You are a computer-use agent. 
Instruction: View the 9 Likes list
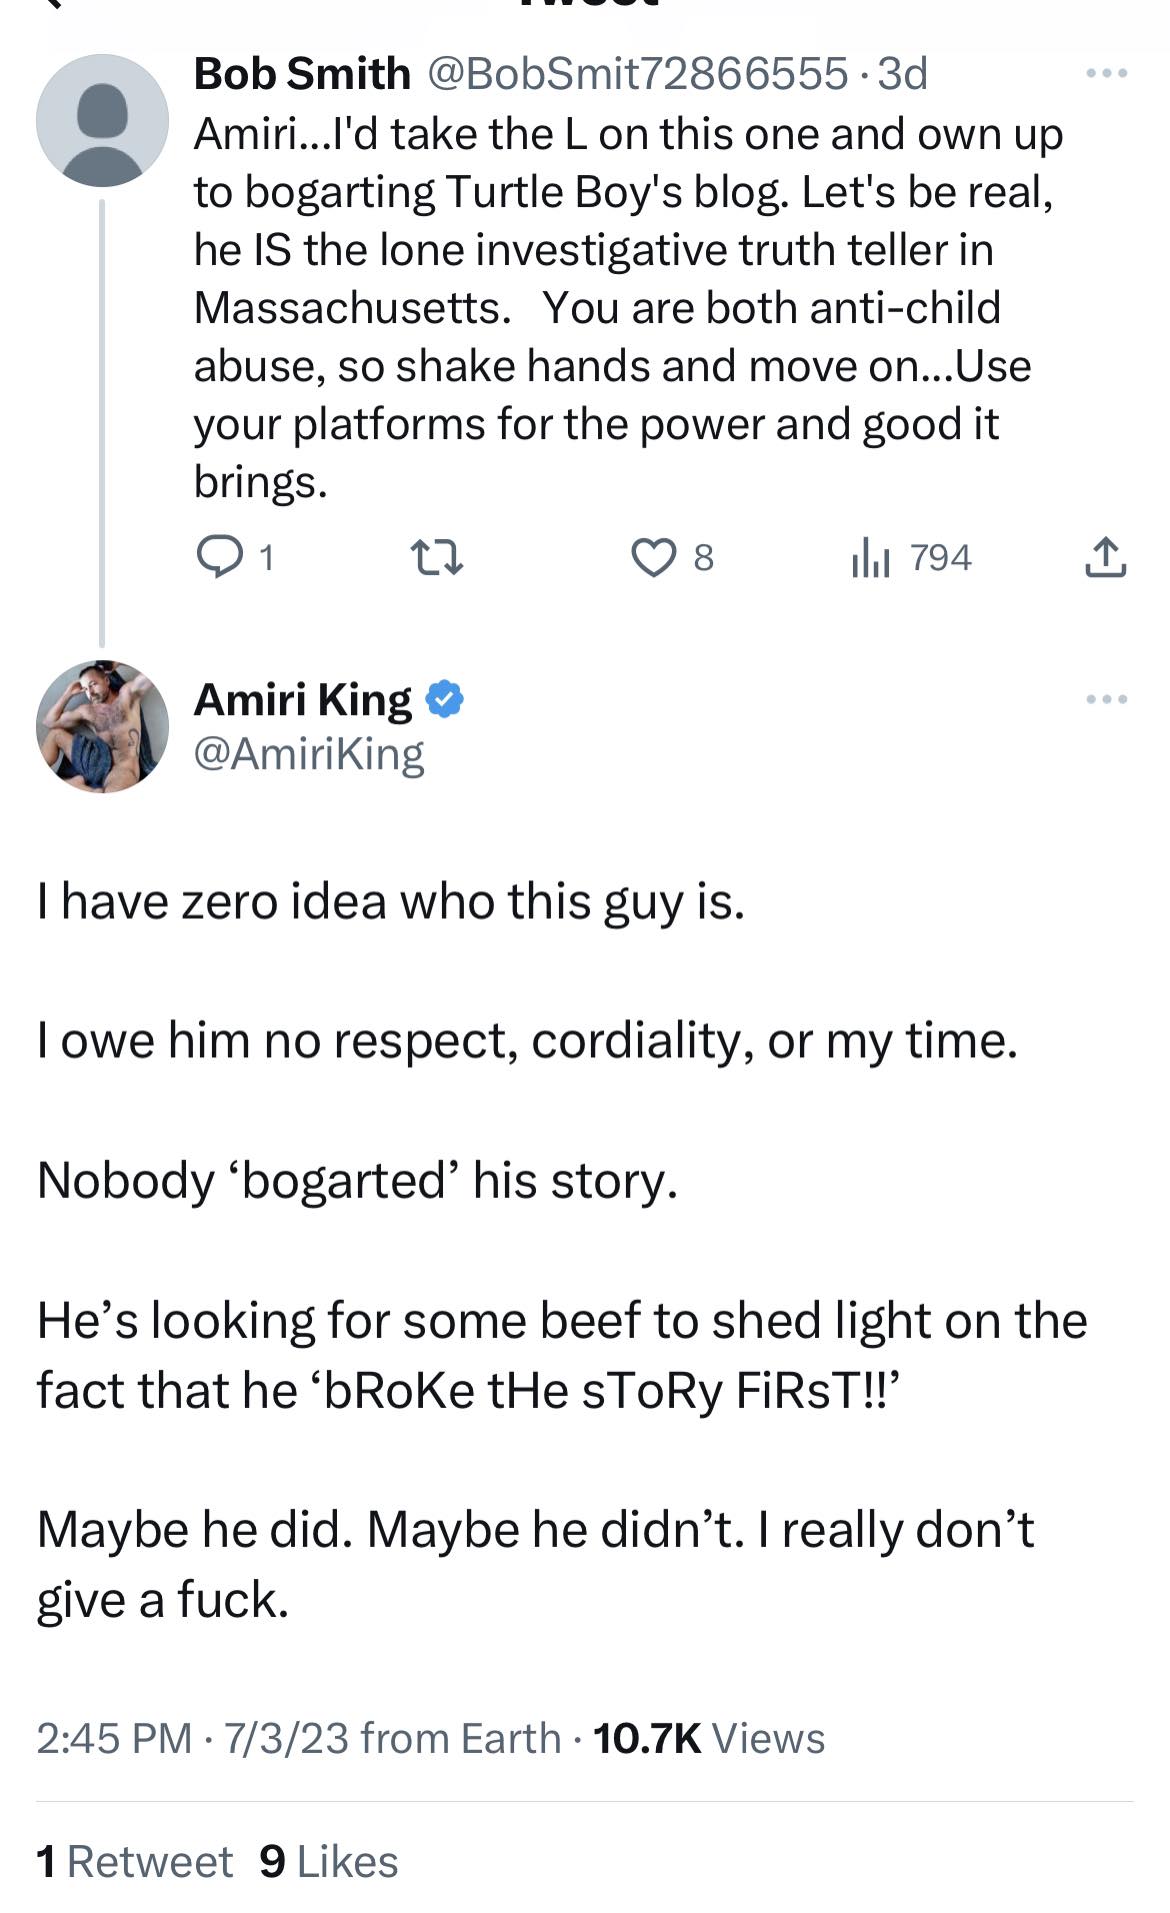[x=328, y=1861]
